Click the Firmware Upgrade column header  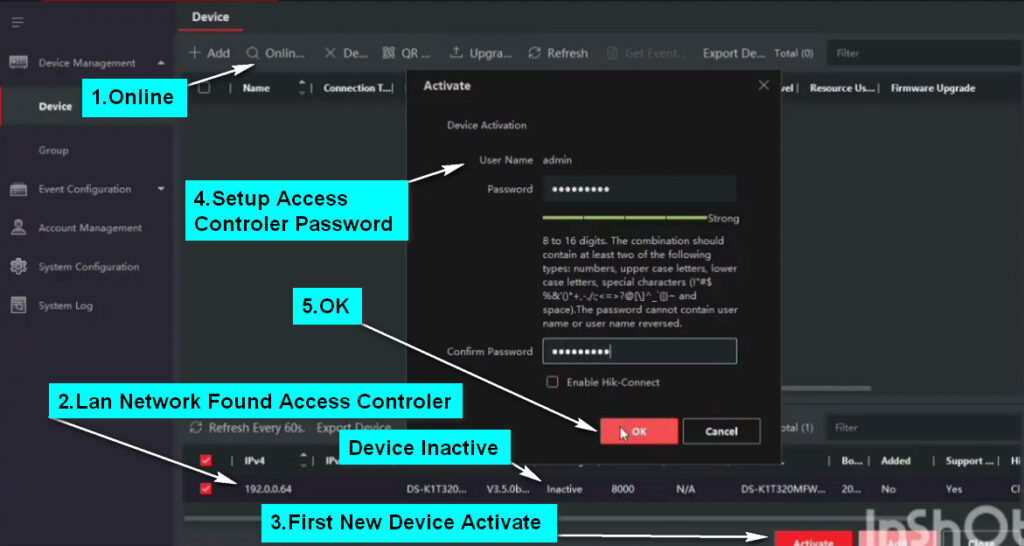[933, 88]
